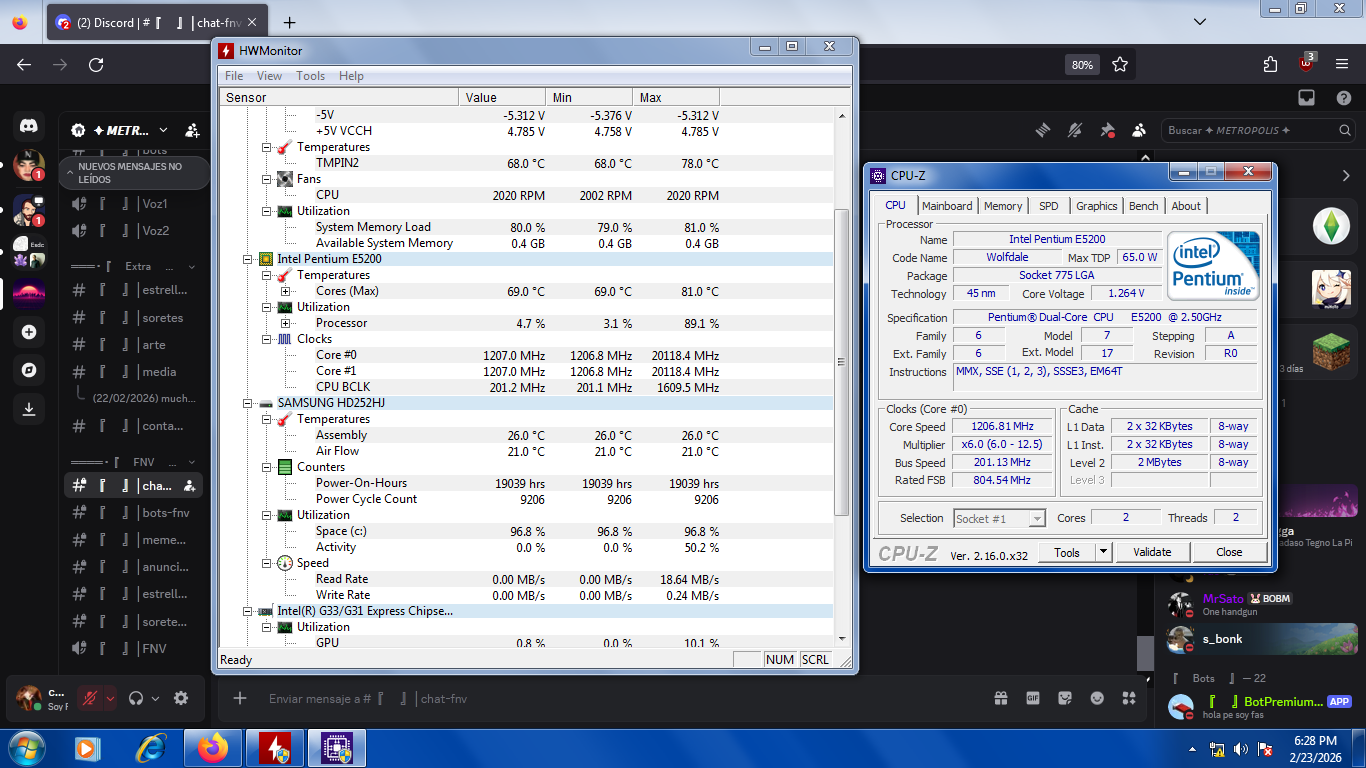Click the HWMonitor taskbar icon
Viewport: 1366px width, 768px height.
(275, 748)
